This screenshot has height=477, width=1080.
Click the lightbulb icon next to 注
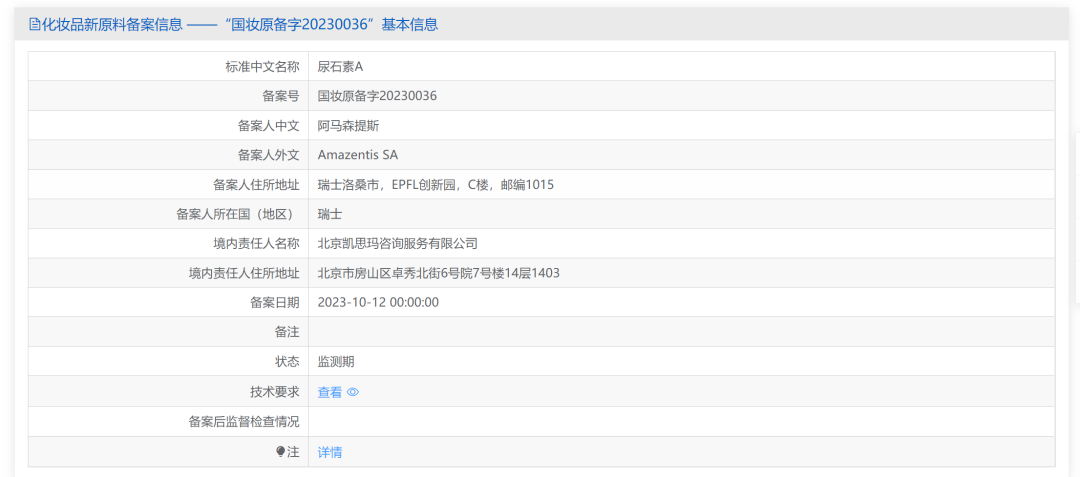tap(281, 452)
